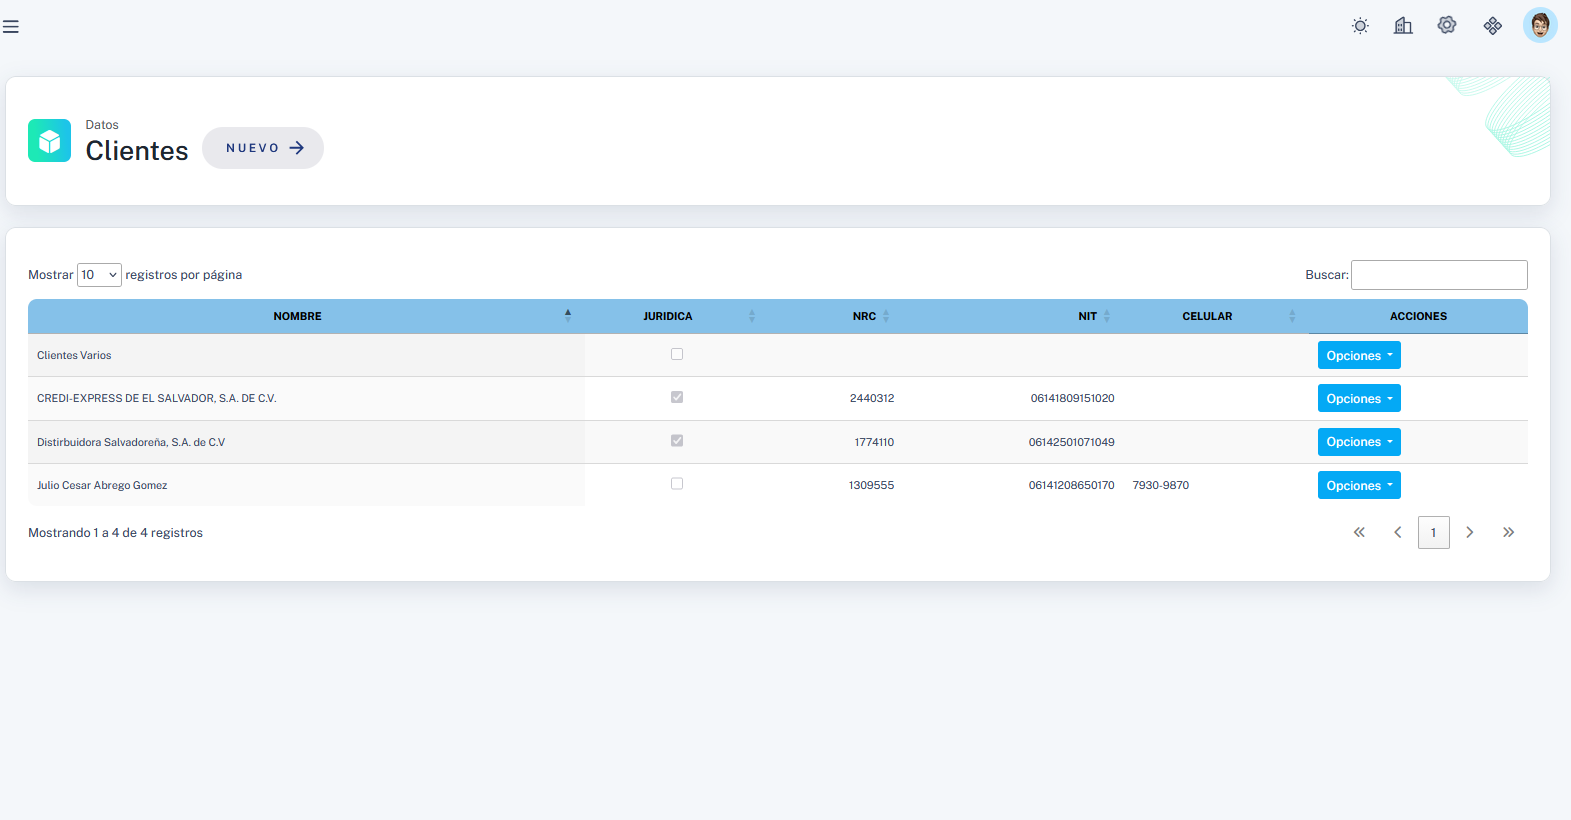Select page 1 in pagination
1571x820 pixels.
[x=1433, y=533]
